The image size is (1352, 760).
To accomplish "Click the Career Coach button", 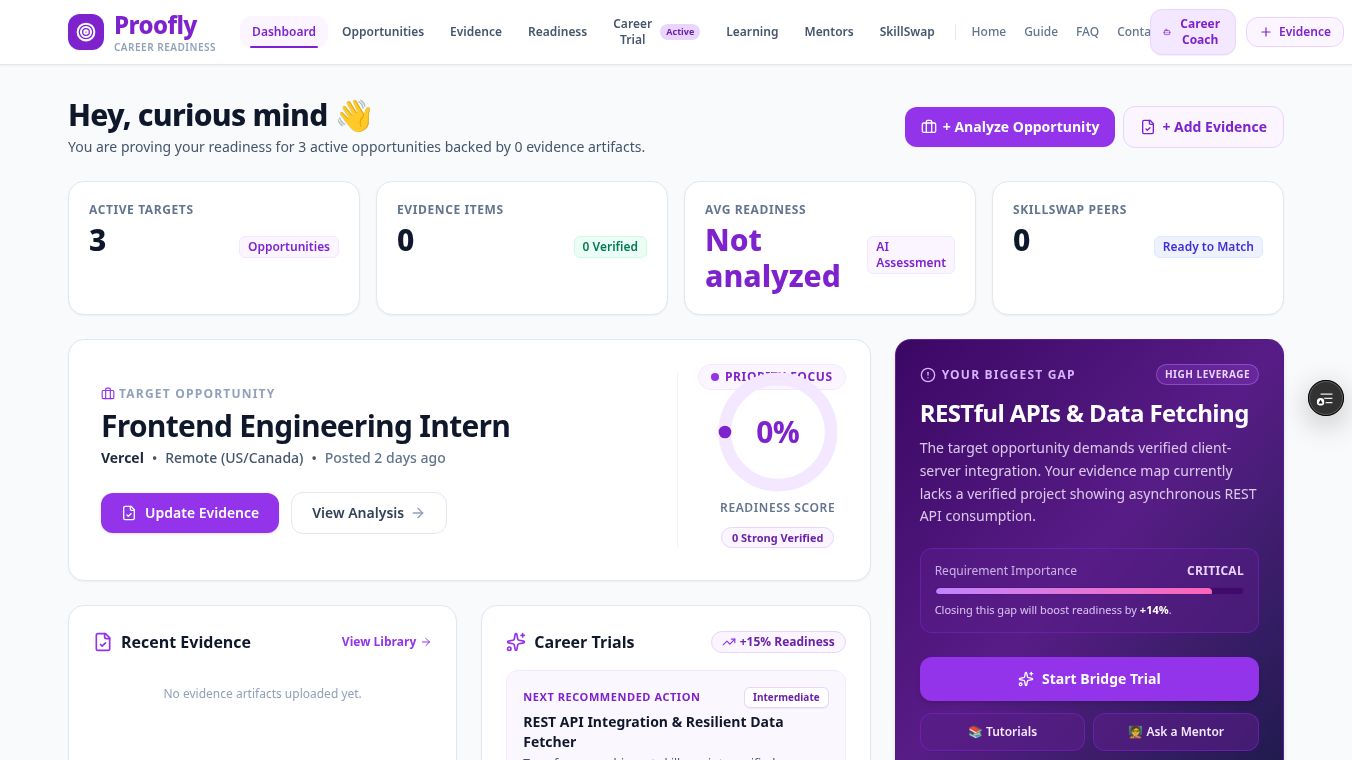I will [x=1193, y=32].
